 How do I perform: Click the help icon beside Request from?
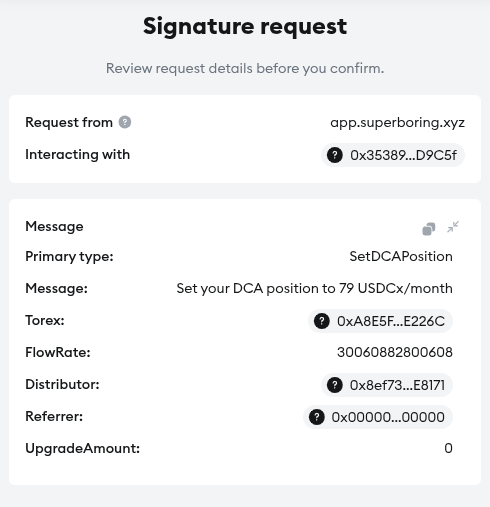click(125, 122)
